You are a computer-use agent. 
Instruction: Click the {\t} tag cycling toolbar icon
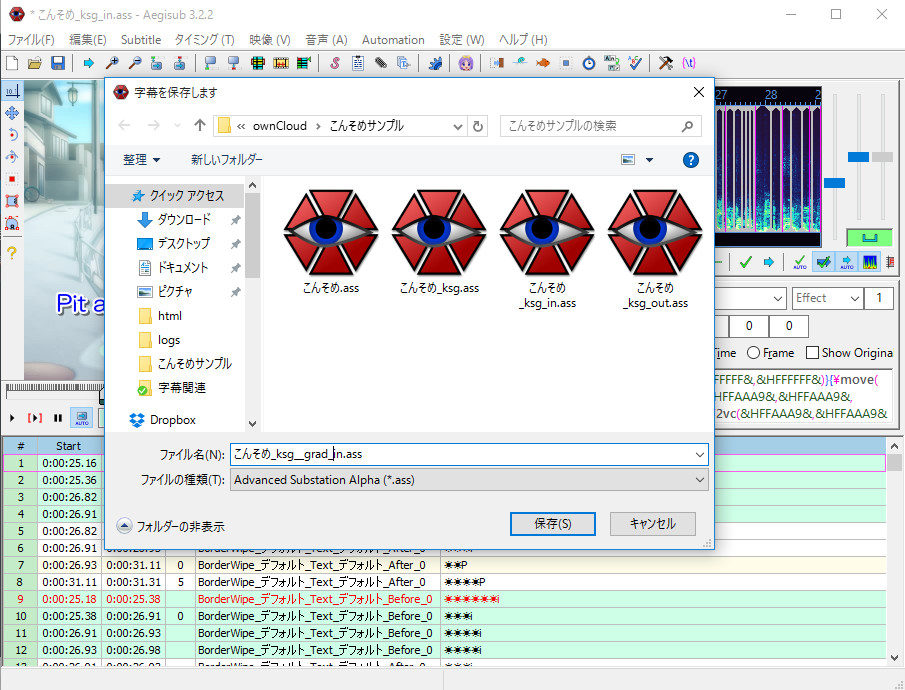click(689, 63)
